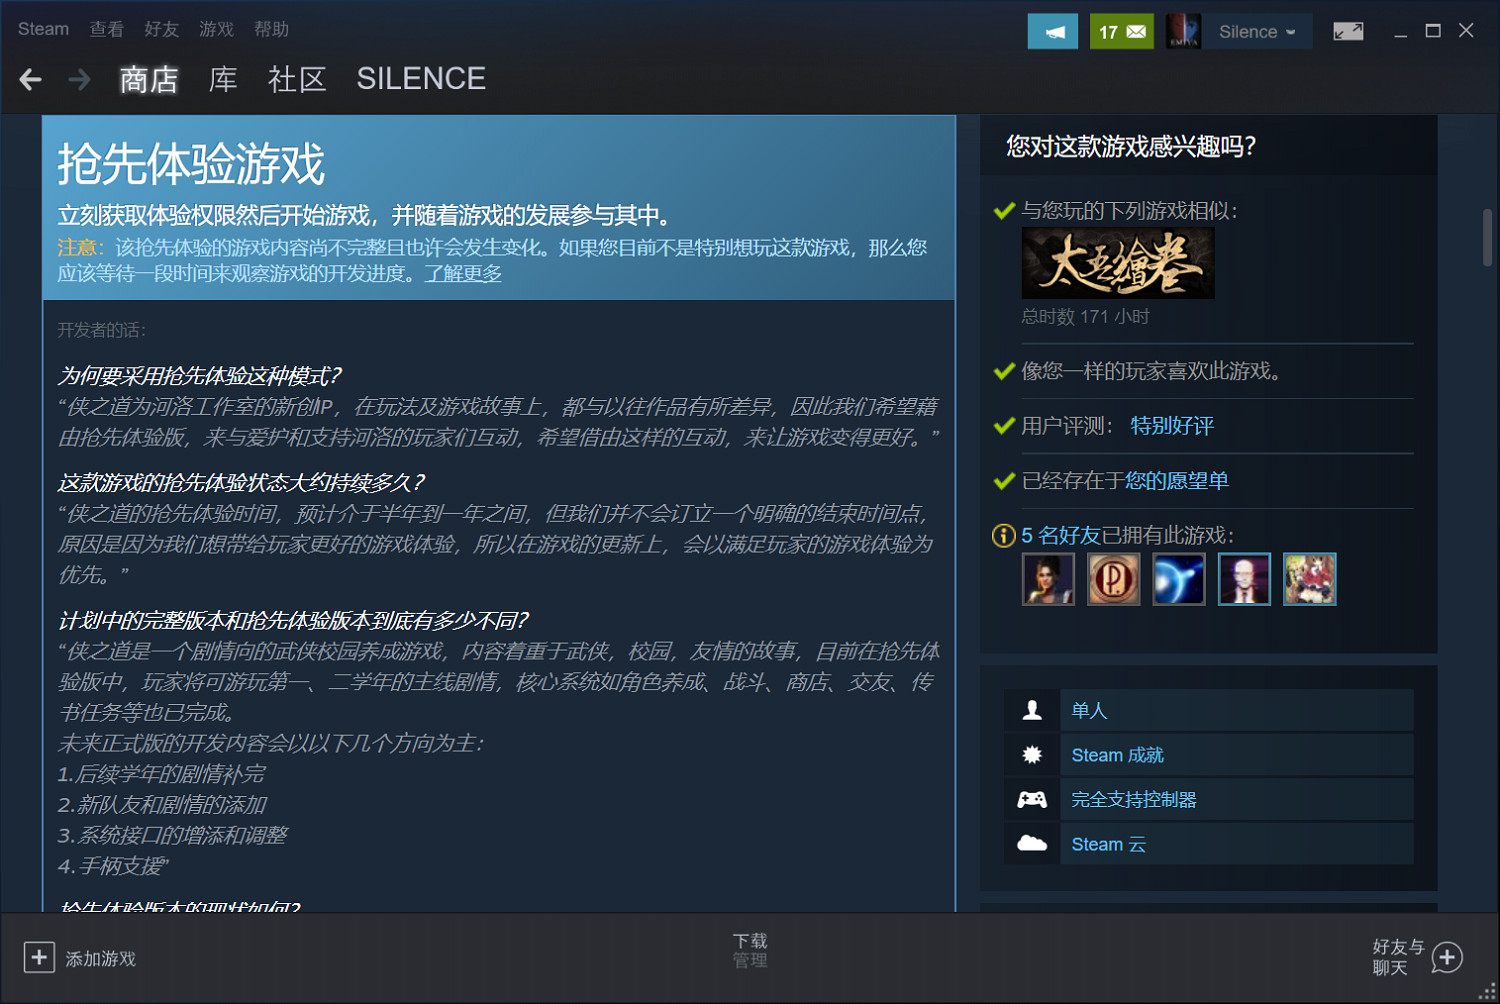Open the 特别好评 user reviews link
Image resolution: width=1500 pixels, height=1004 pixels.
point(1172,426)
